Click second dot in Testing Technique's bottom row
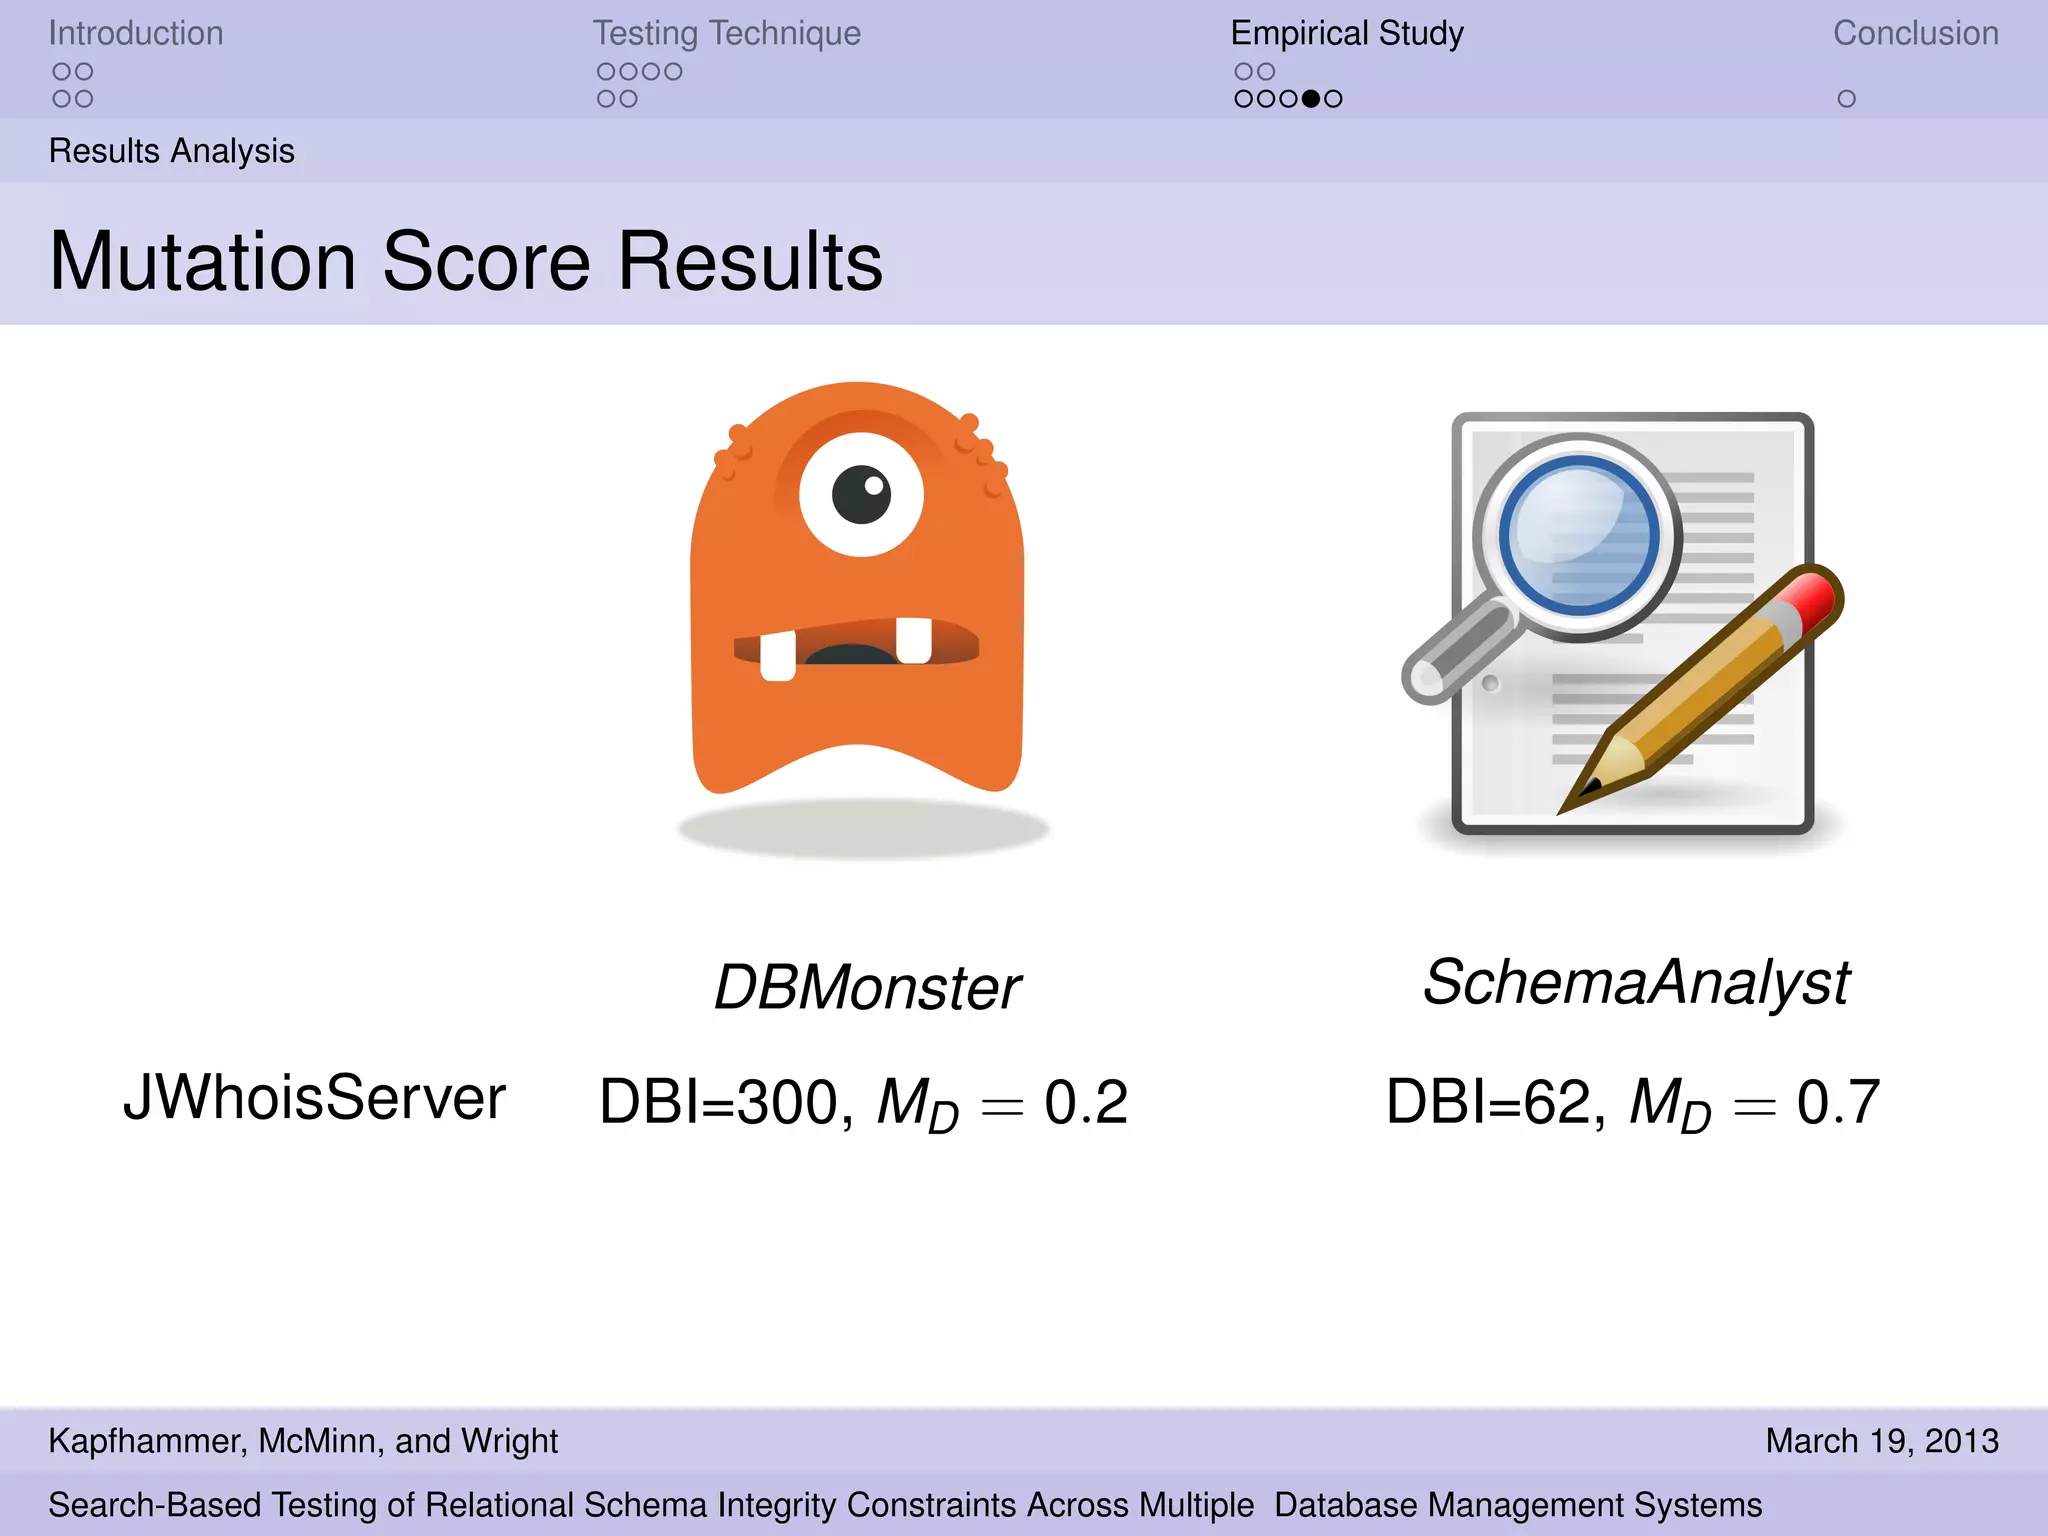Viewport: 2048px width, 1536px height. 628,99
